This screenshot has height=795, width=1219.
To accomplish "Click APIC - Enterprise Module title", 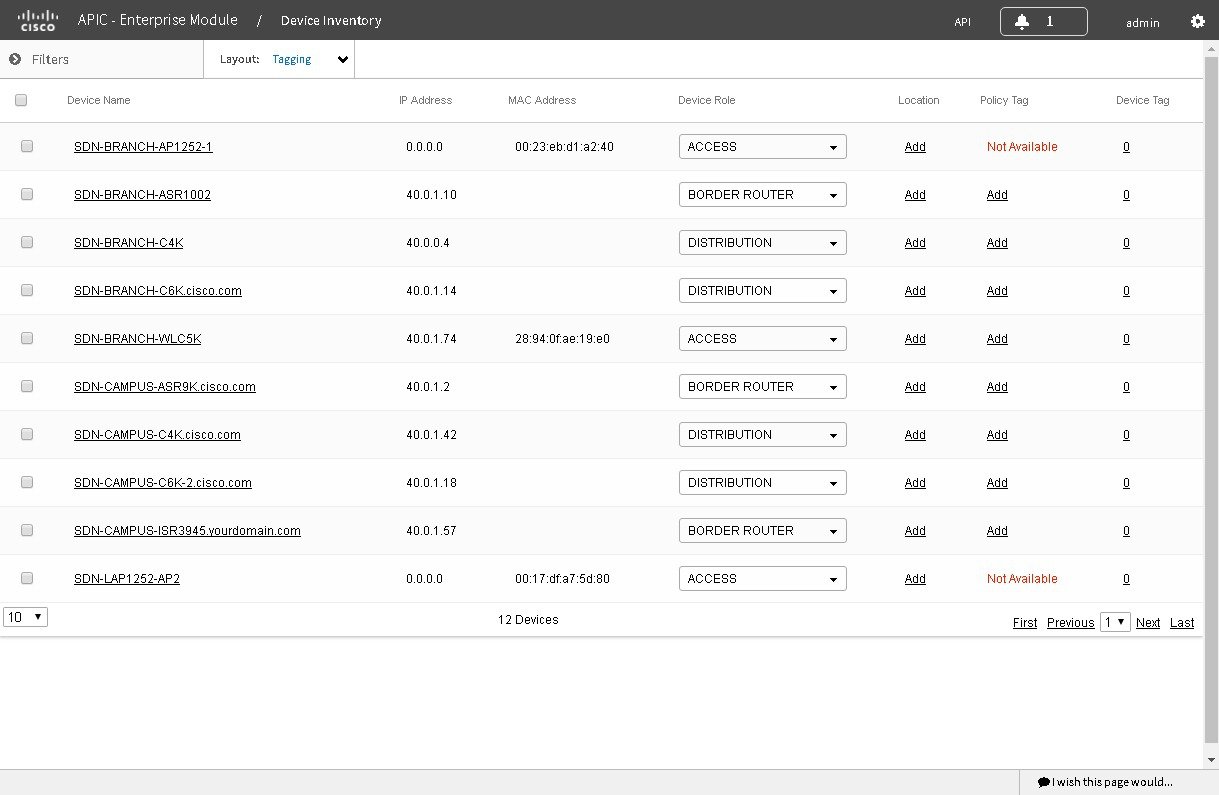I will tap(158, 20).
